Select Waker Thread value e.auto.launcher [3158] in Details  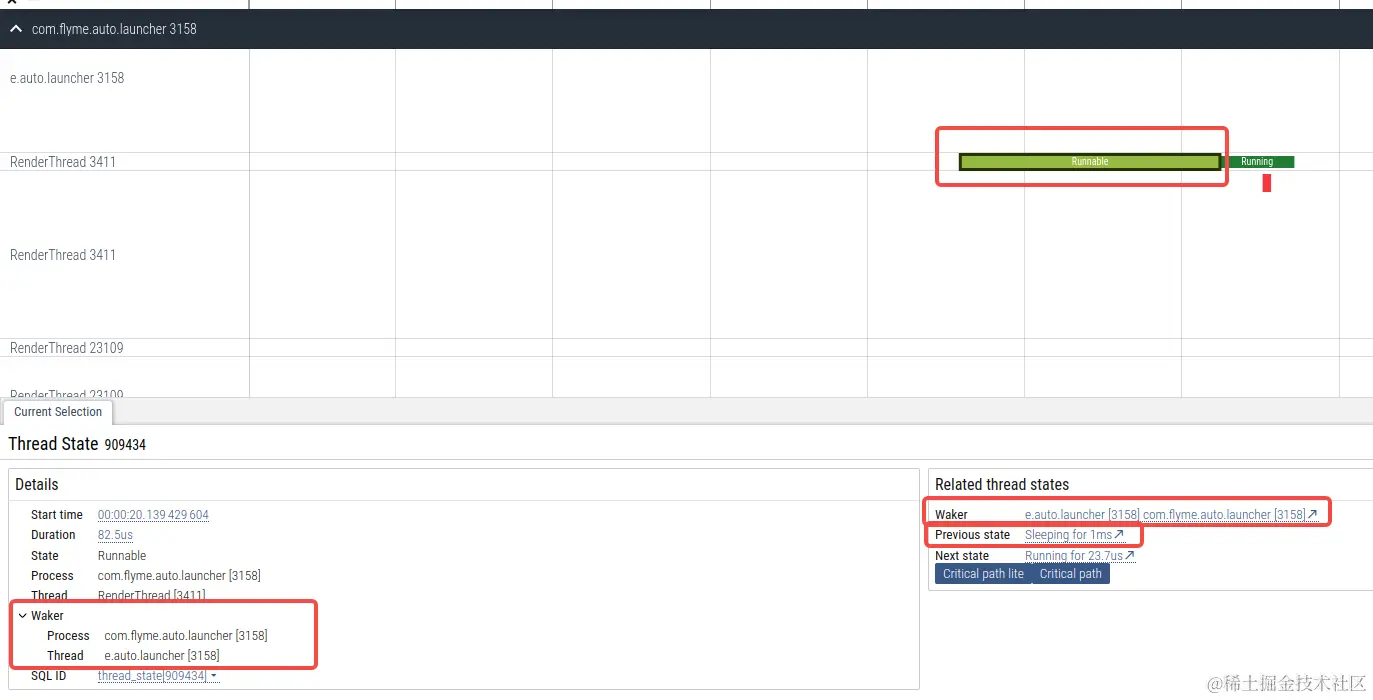pyautogui.click(x=162, y=656)
